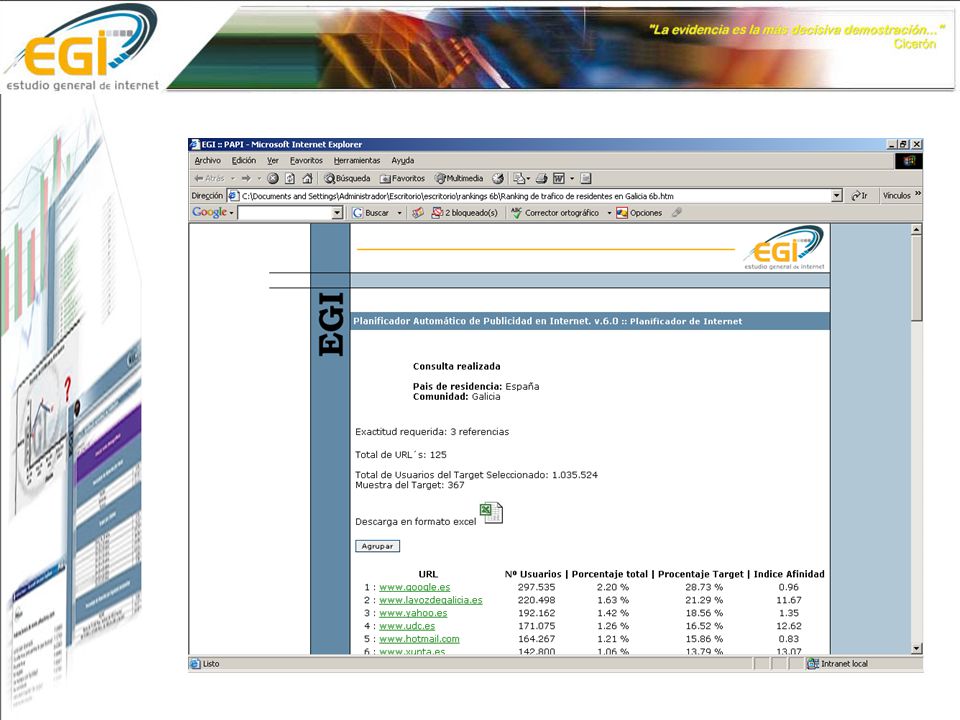Click the History clock icon
960x720 pixels.
(x=498, y=178)
